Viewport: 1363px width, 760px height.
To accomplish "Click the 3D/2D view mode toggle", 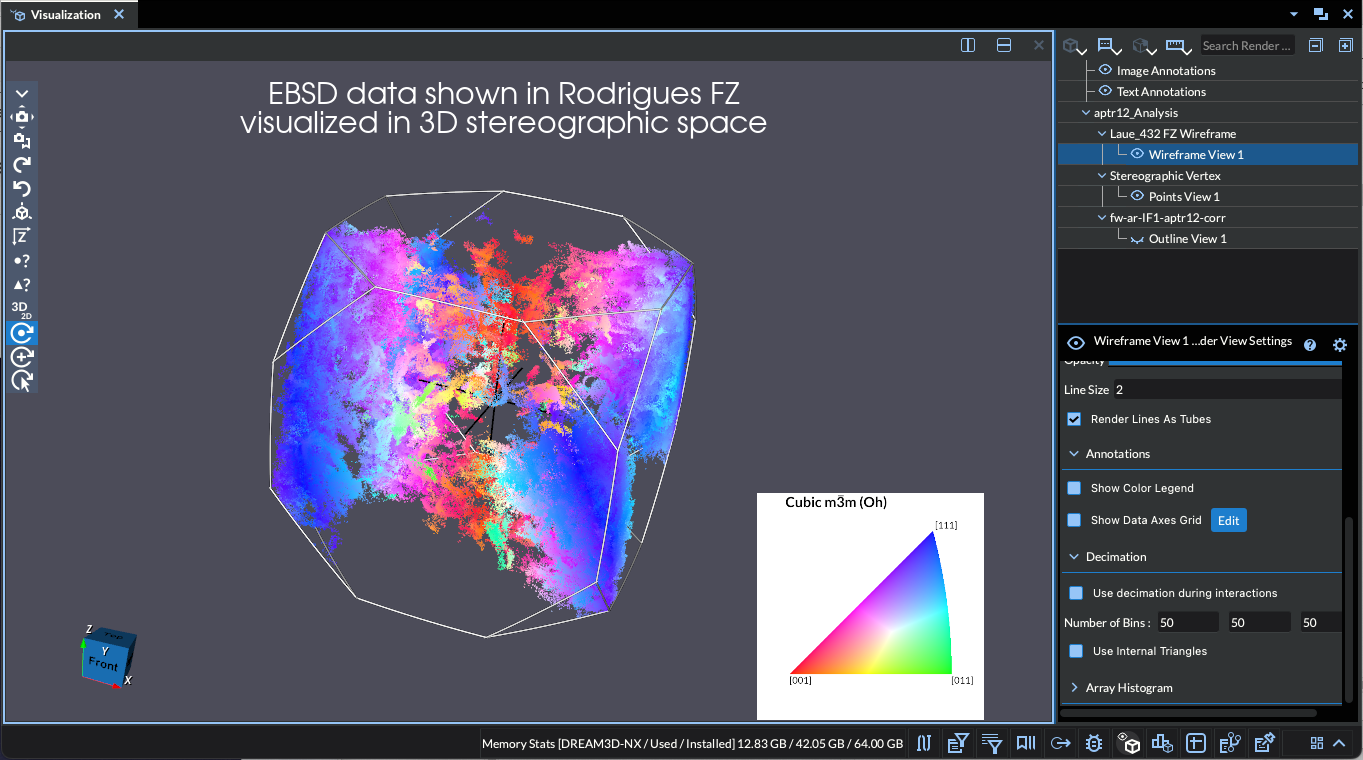I will pos(21,309).
